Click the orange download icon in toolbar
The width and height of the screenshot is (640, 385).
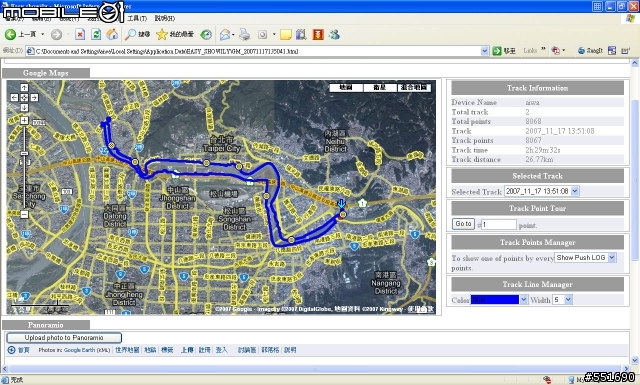[318, 35]
